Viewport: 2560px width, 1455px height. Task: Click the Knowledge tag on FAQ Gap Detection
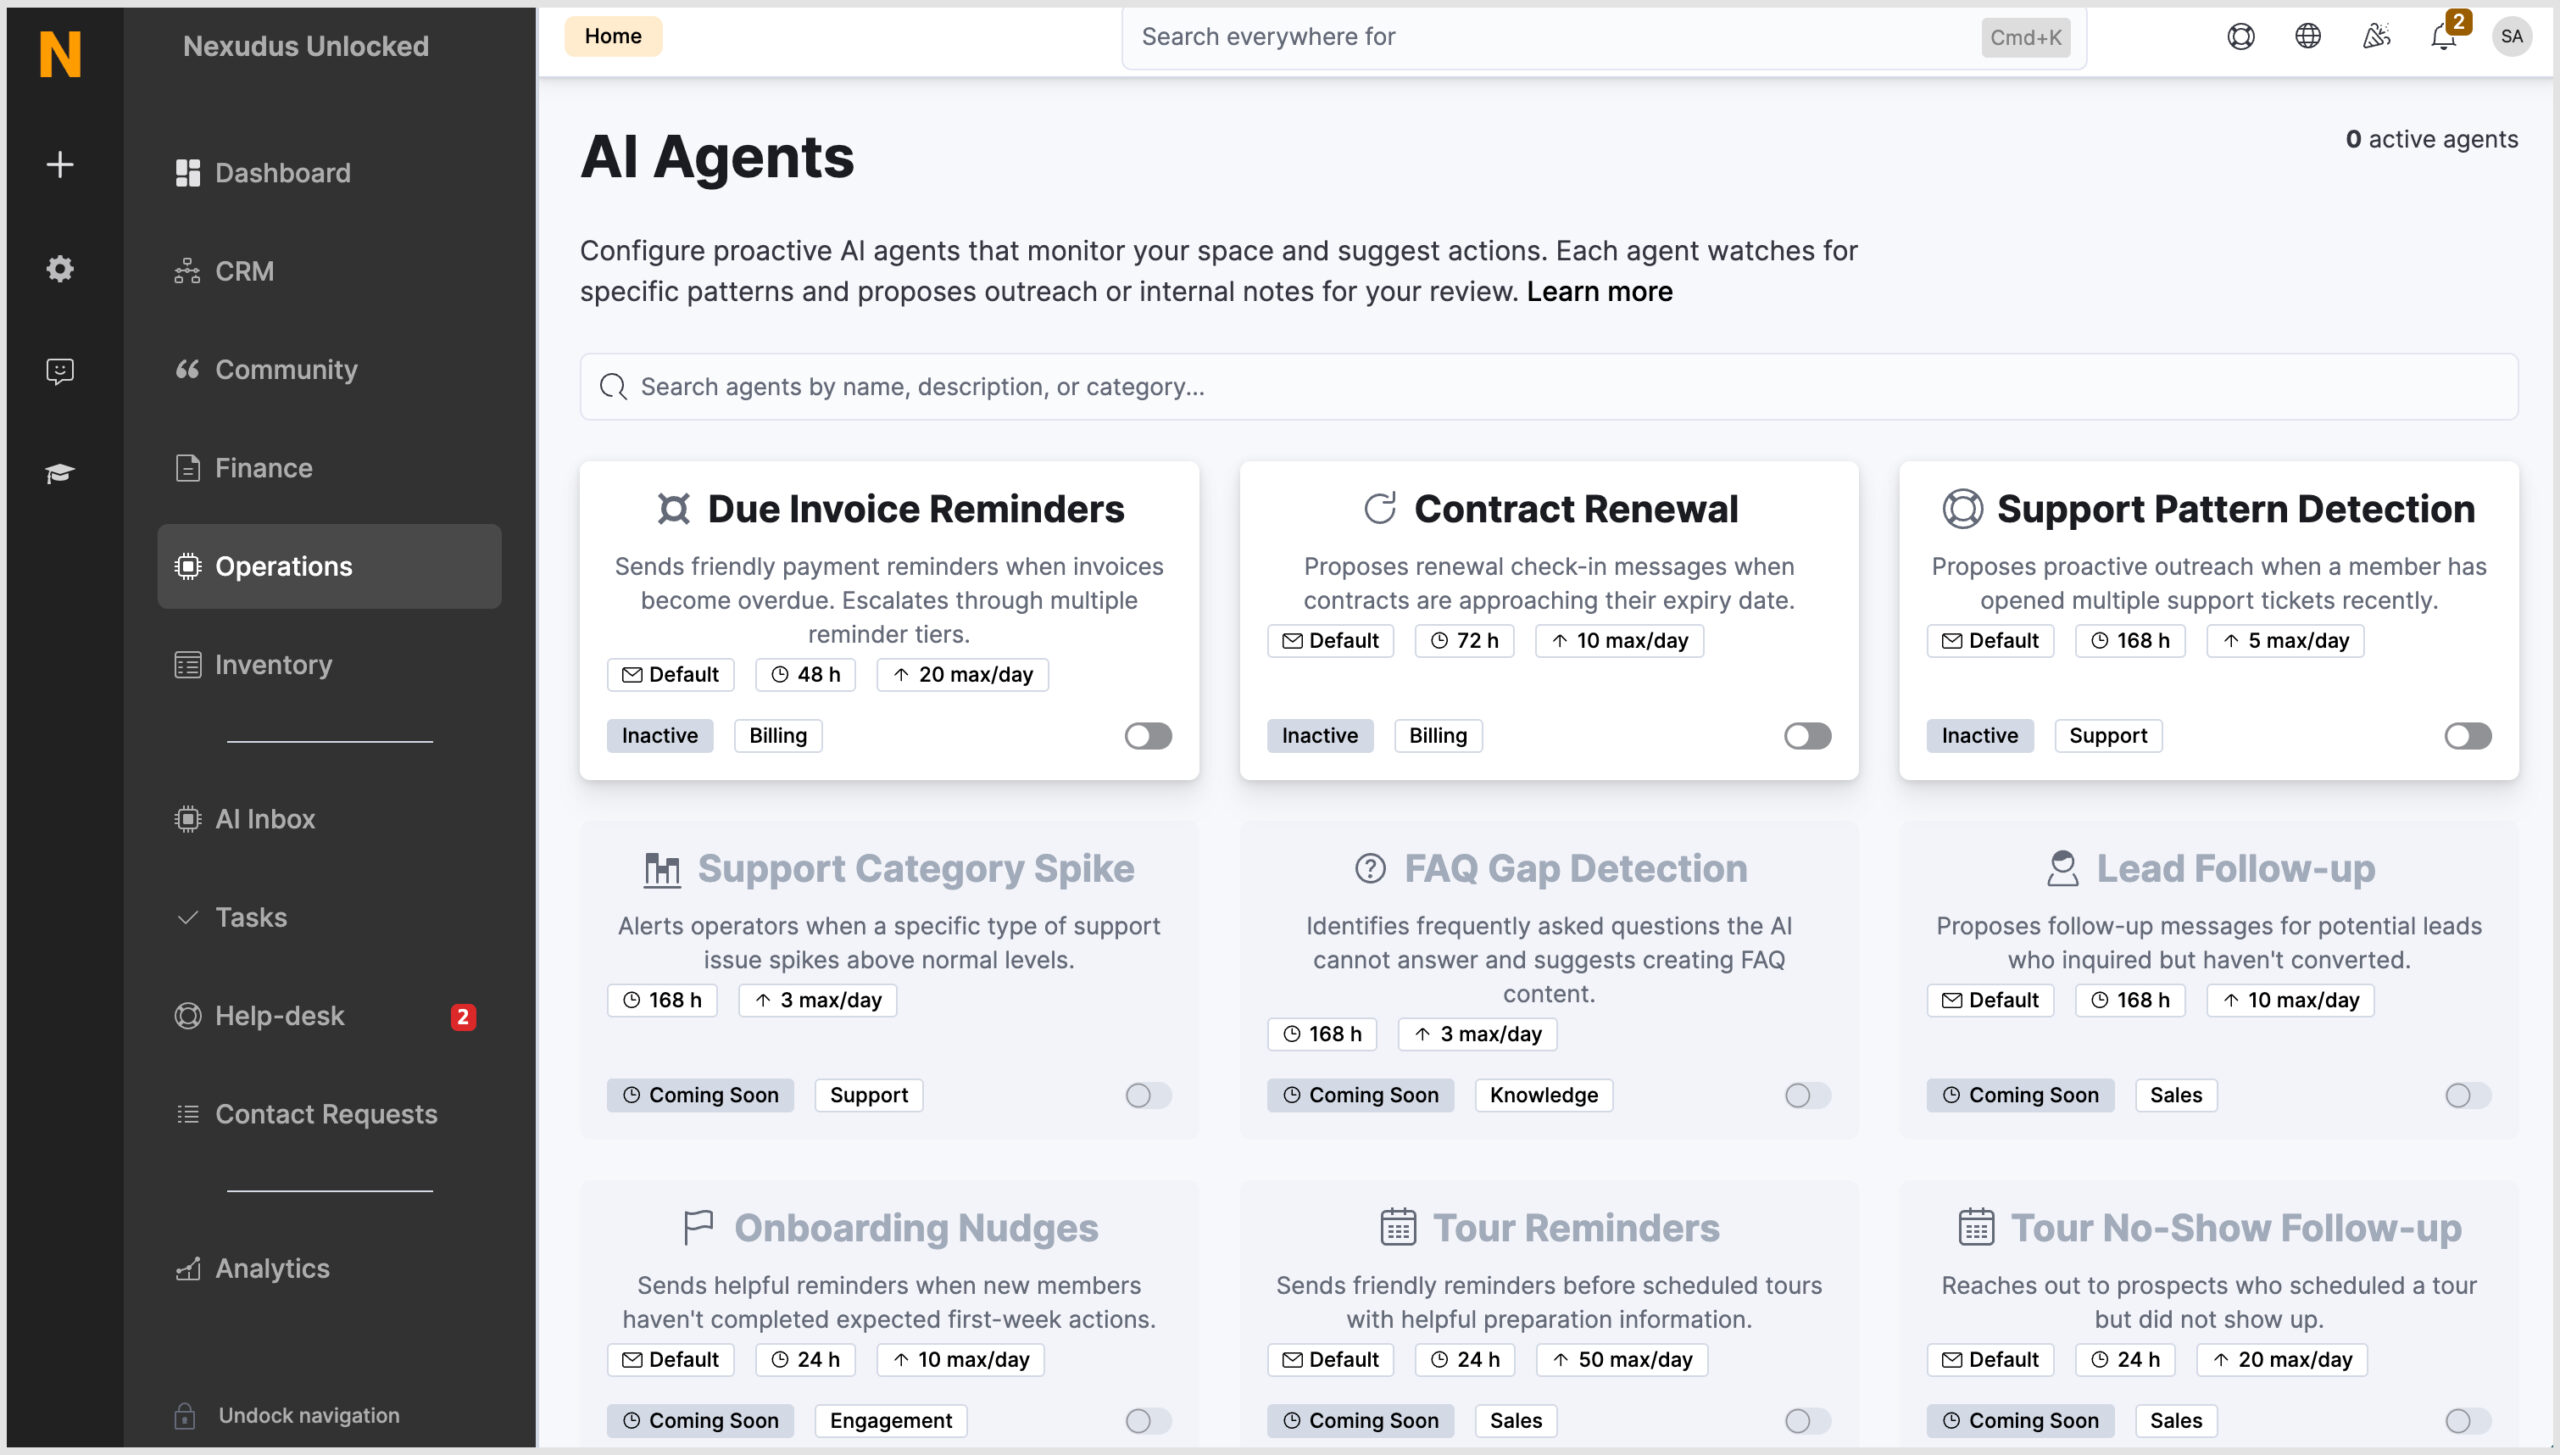[1543, 1096]
